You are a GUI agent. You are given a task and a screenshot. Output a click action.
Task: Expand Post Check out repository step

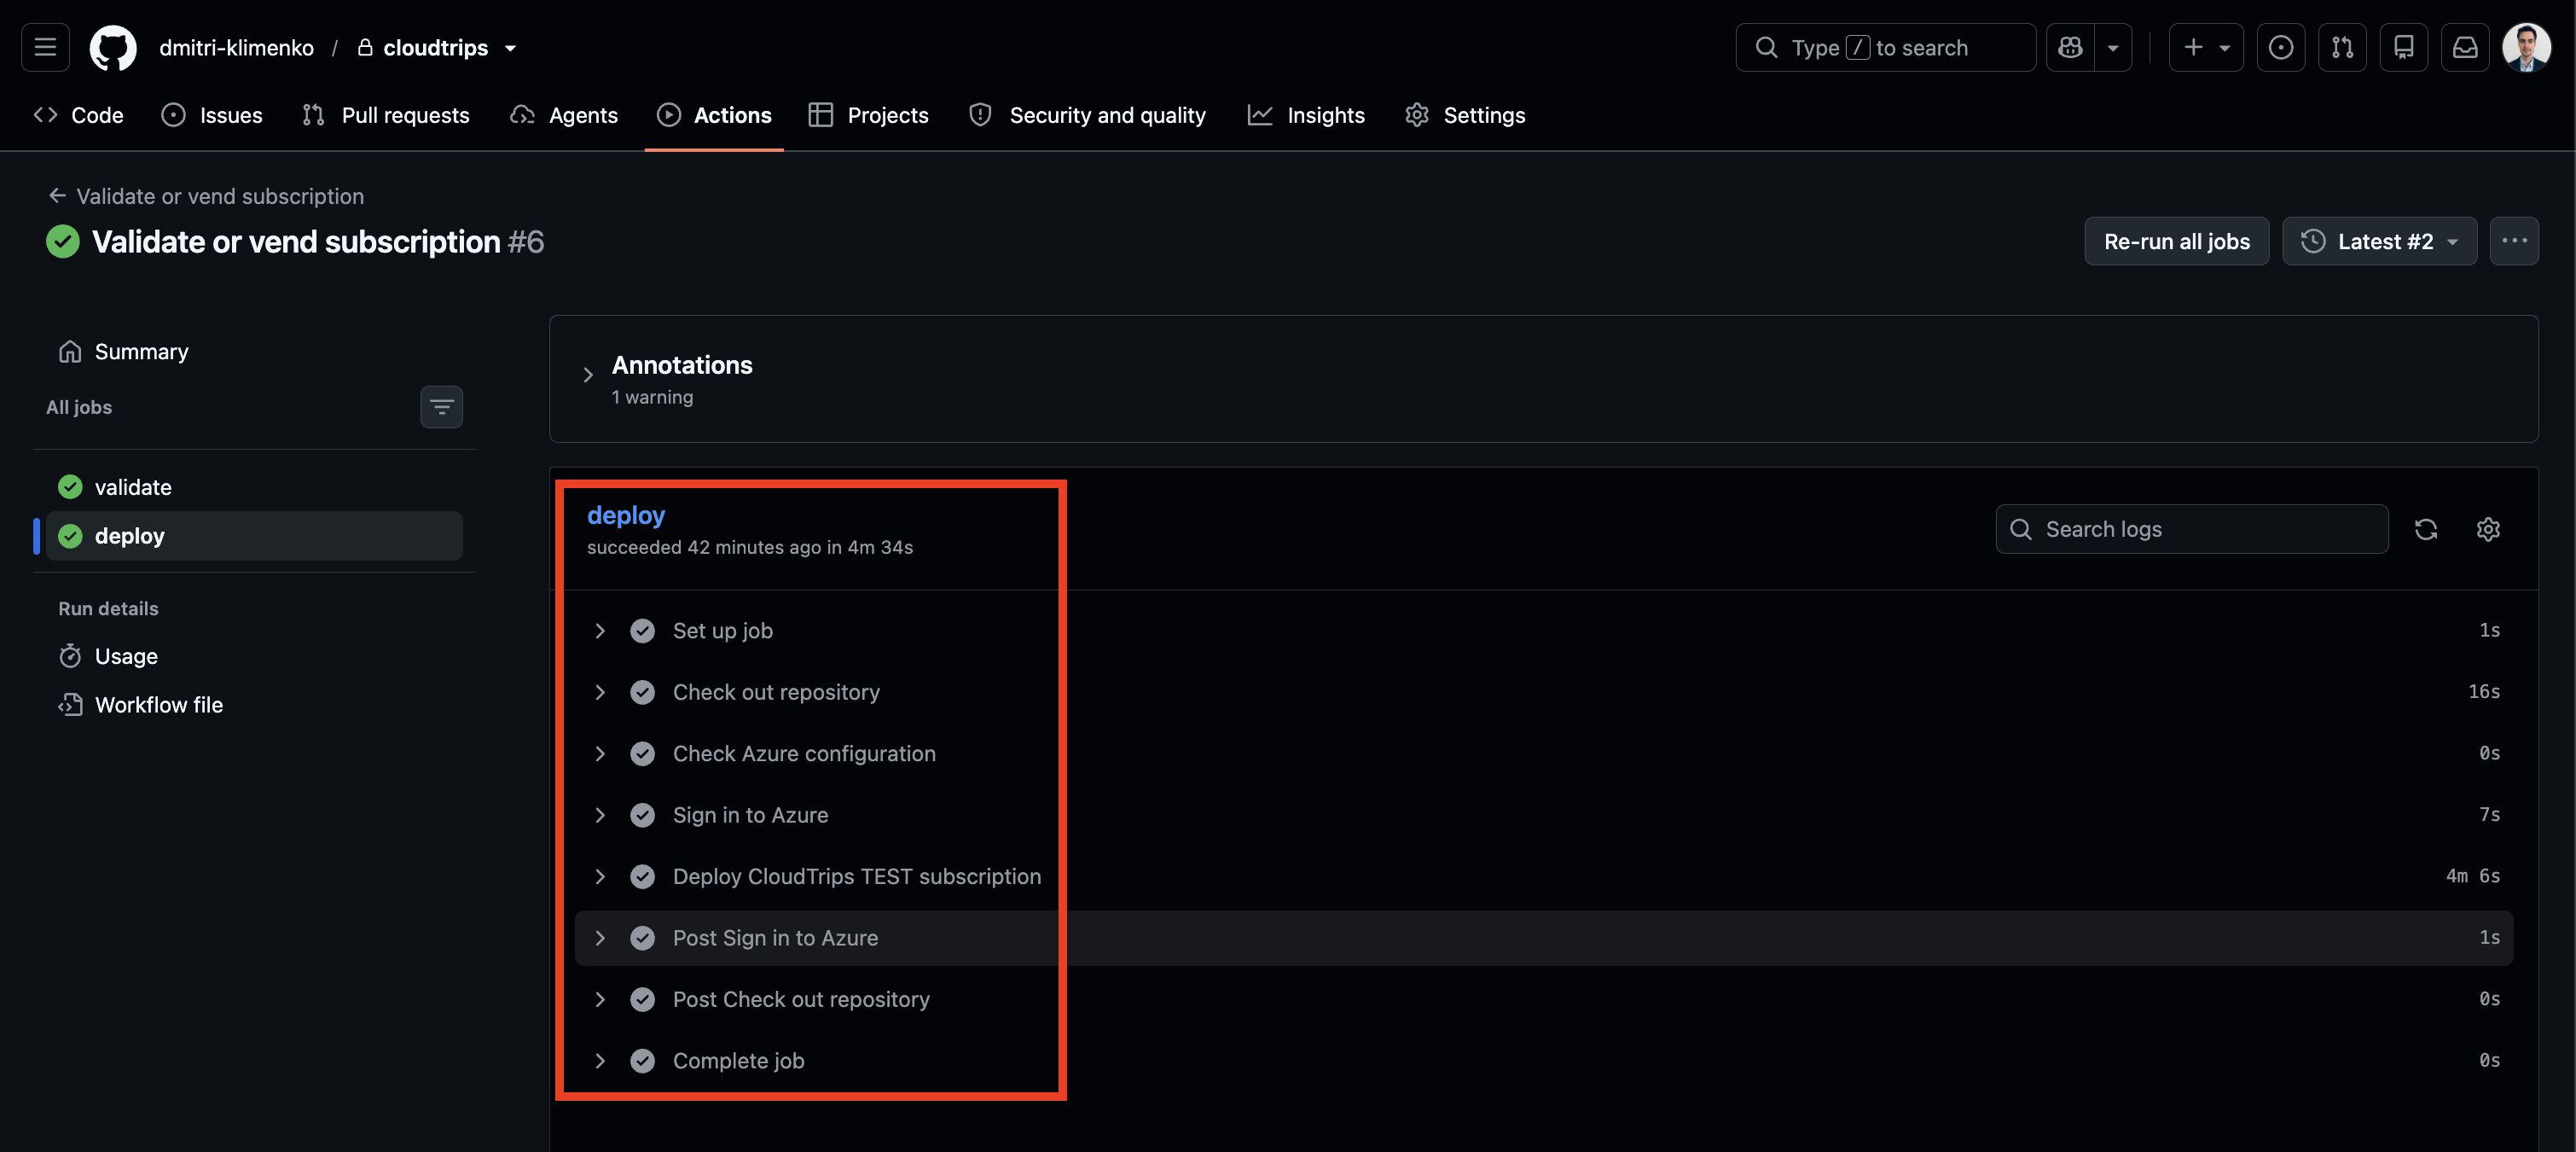pos(1543,999)
